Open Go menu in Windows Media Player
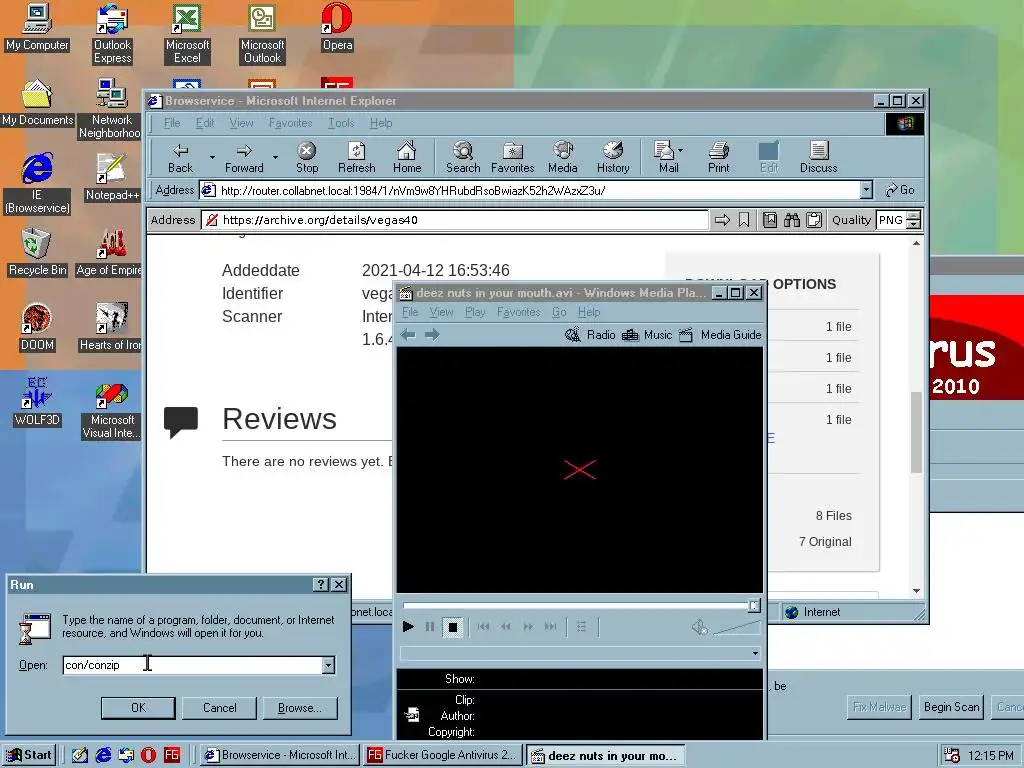The image size is (1024, 768). click(x=559, y=312)
